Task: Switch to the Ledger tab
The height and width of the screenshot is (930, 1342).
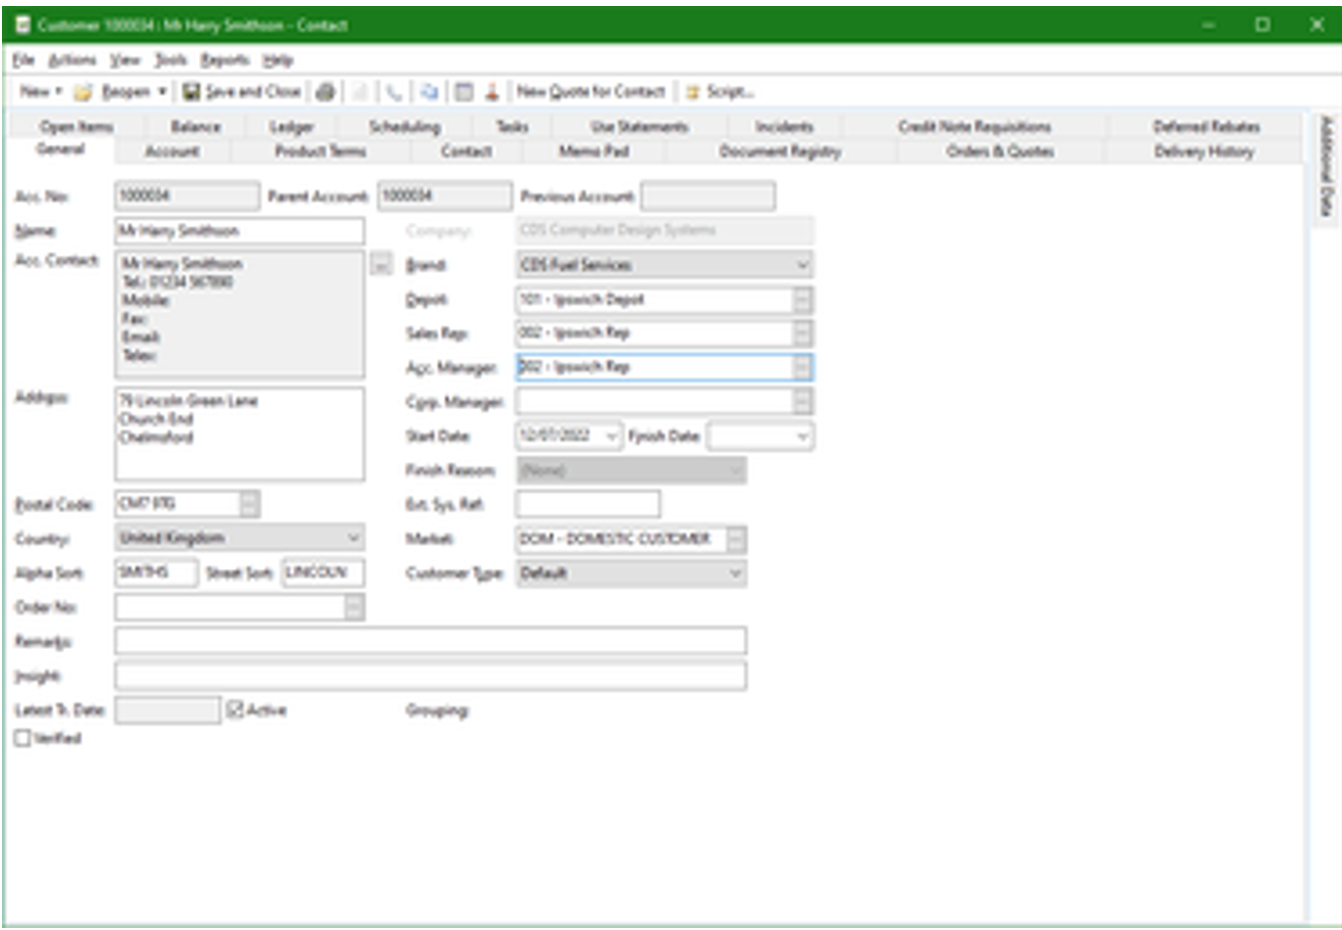Action: (291, 127)
